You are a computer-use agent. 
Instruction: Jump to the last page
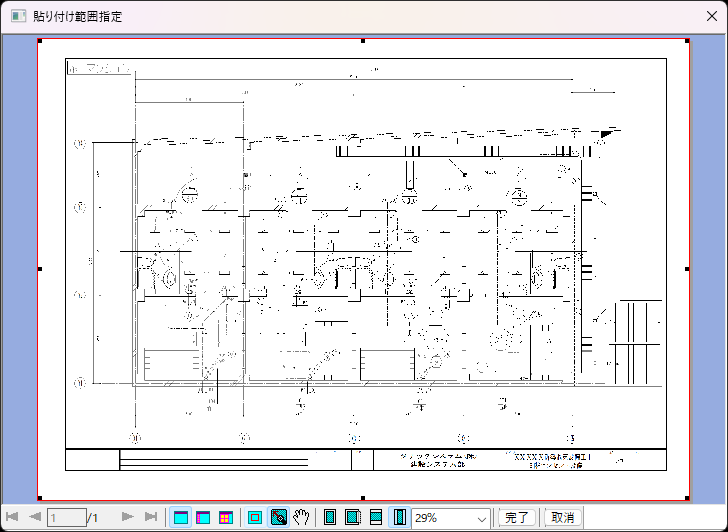[x=151, y=517]
